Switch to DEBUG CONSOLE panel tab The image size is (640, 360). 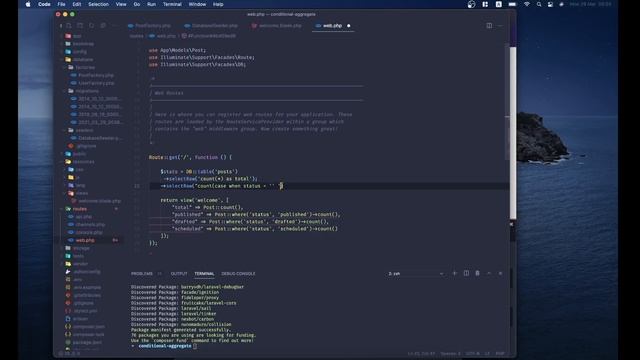238,274
